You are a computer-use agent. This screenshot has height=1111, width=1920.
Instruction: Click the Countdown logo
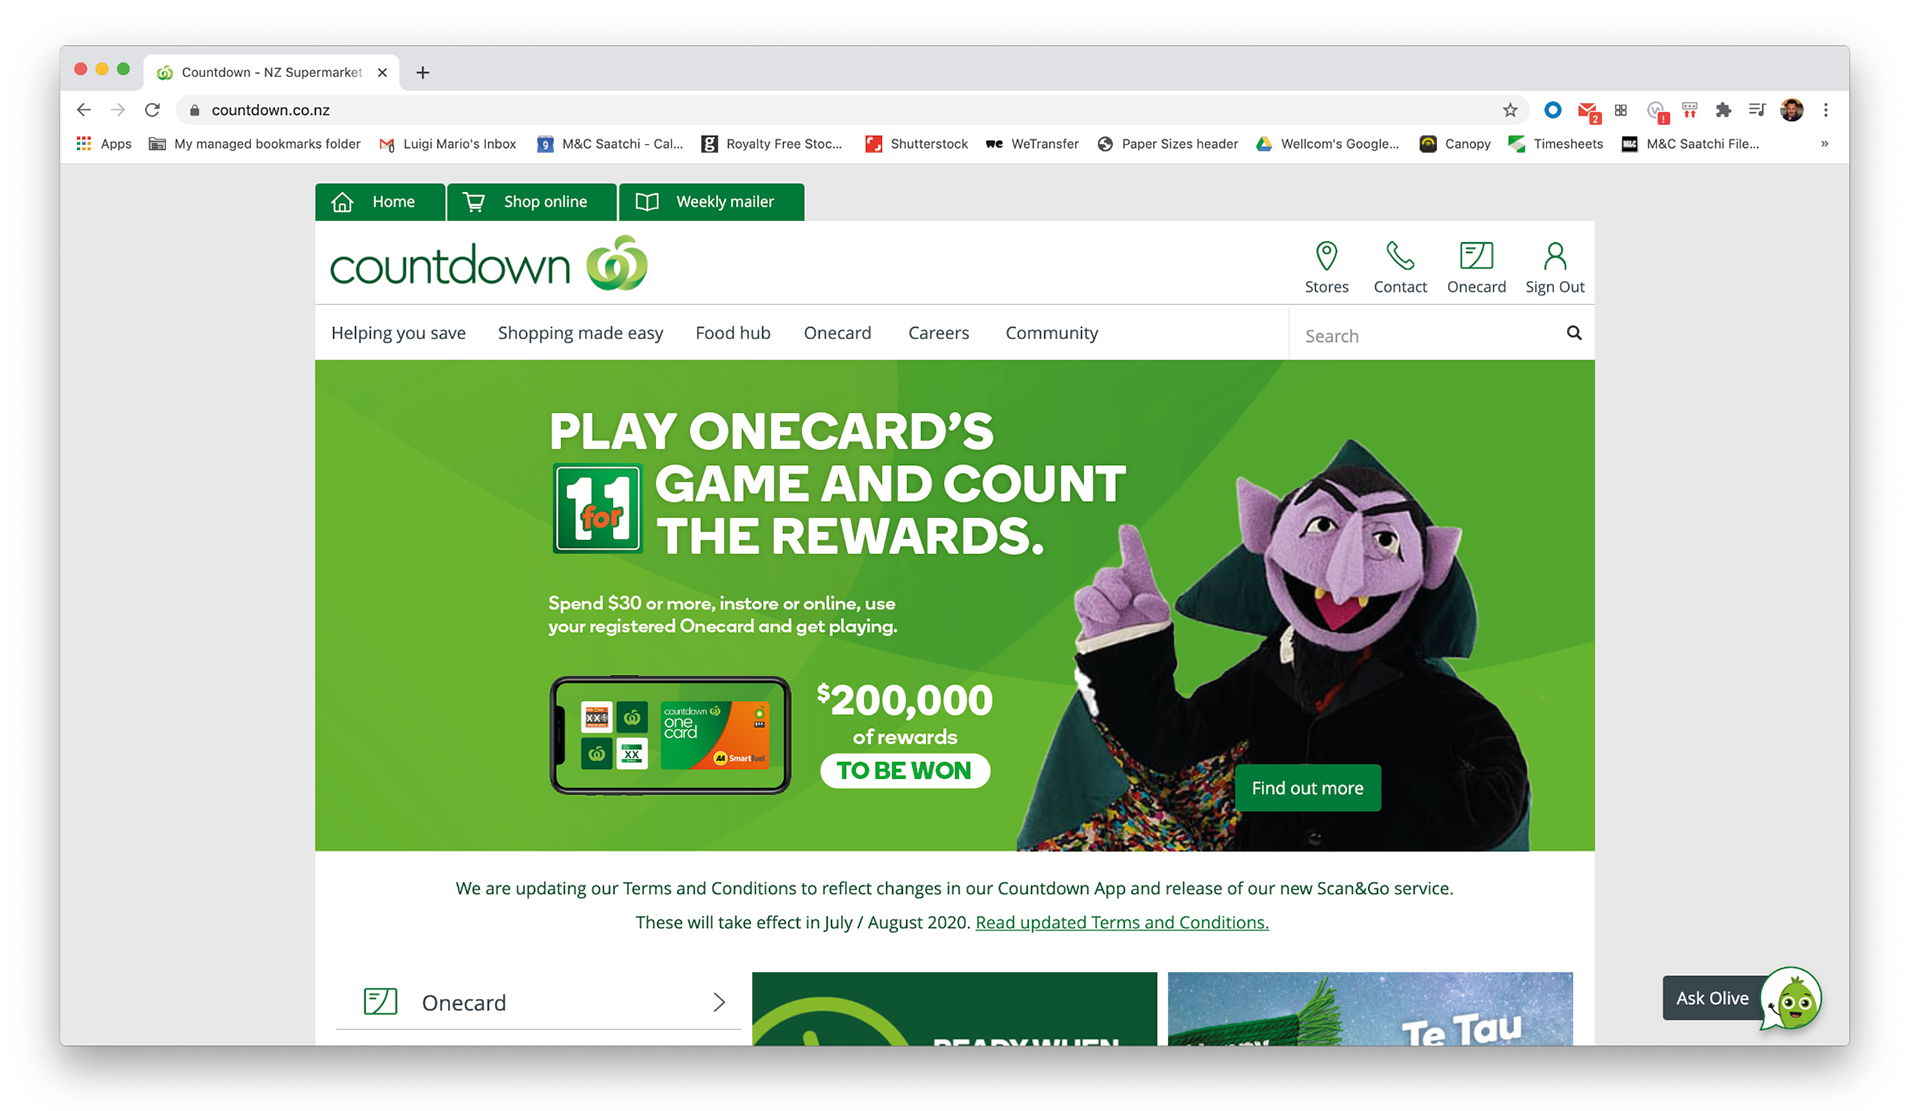(489, 264)
